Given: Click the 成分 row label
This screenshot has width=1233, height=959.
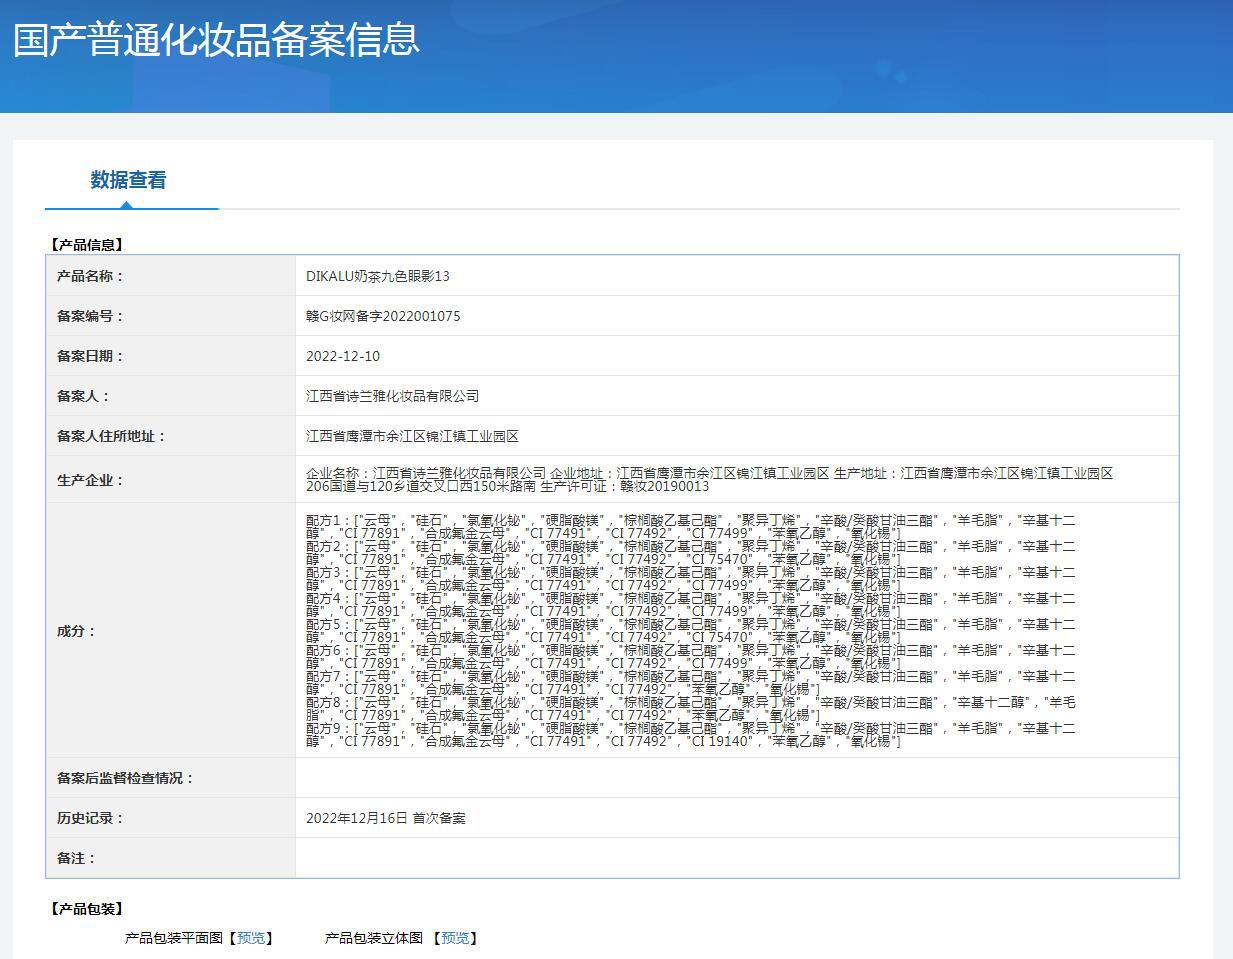Looking at the screenshot, I should click(x=76, y=631).
